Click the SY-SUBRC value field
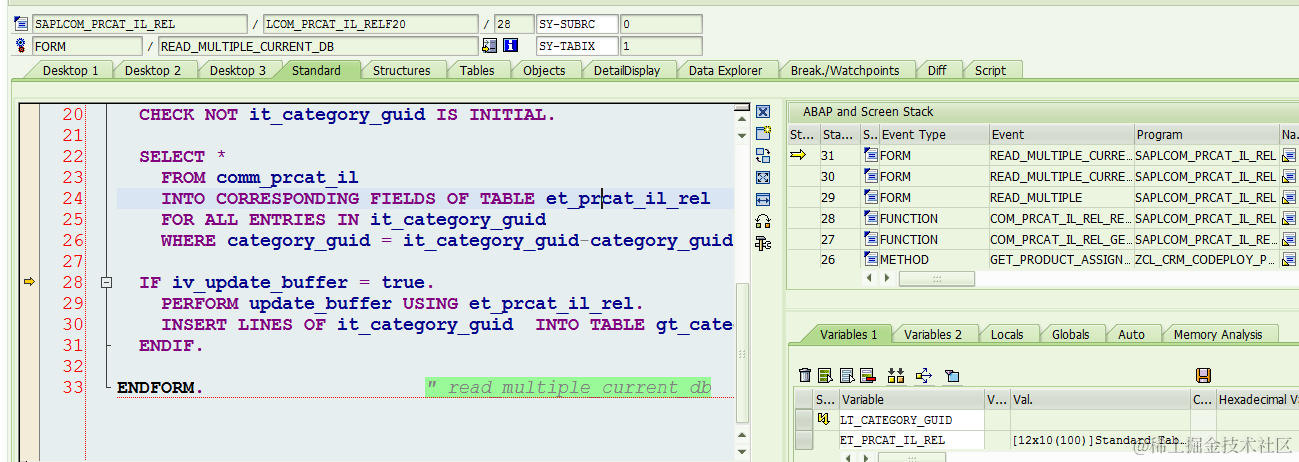The width and height of the screenshot is (1299, 462). click(660, 24)
